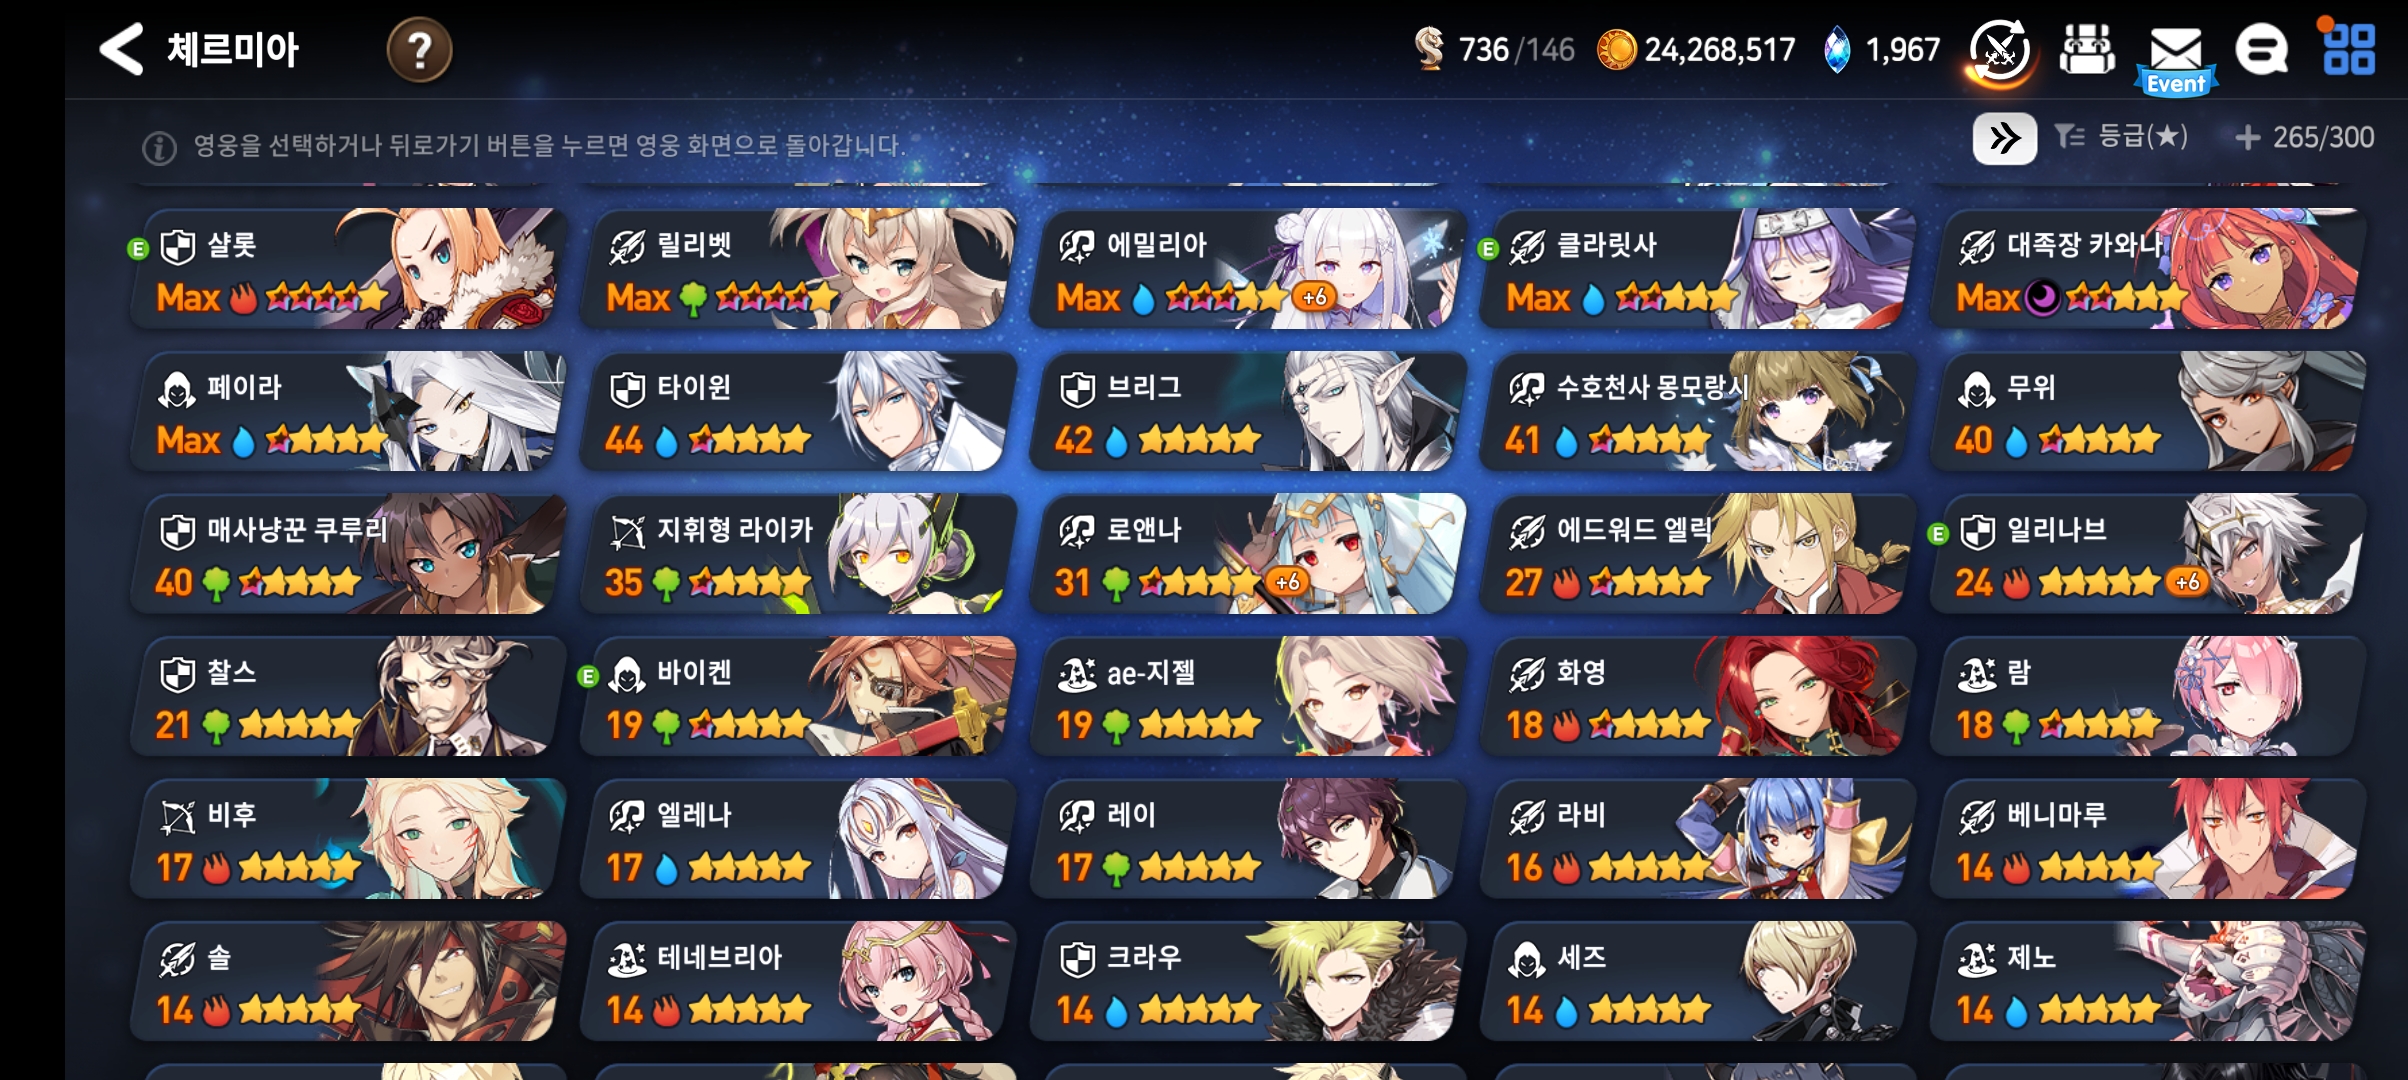
Task: Open the lobby sofa icon
Action: tap(2087, 49)
